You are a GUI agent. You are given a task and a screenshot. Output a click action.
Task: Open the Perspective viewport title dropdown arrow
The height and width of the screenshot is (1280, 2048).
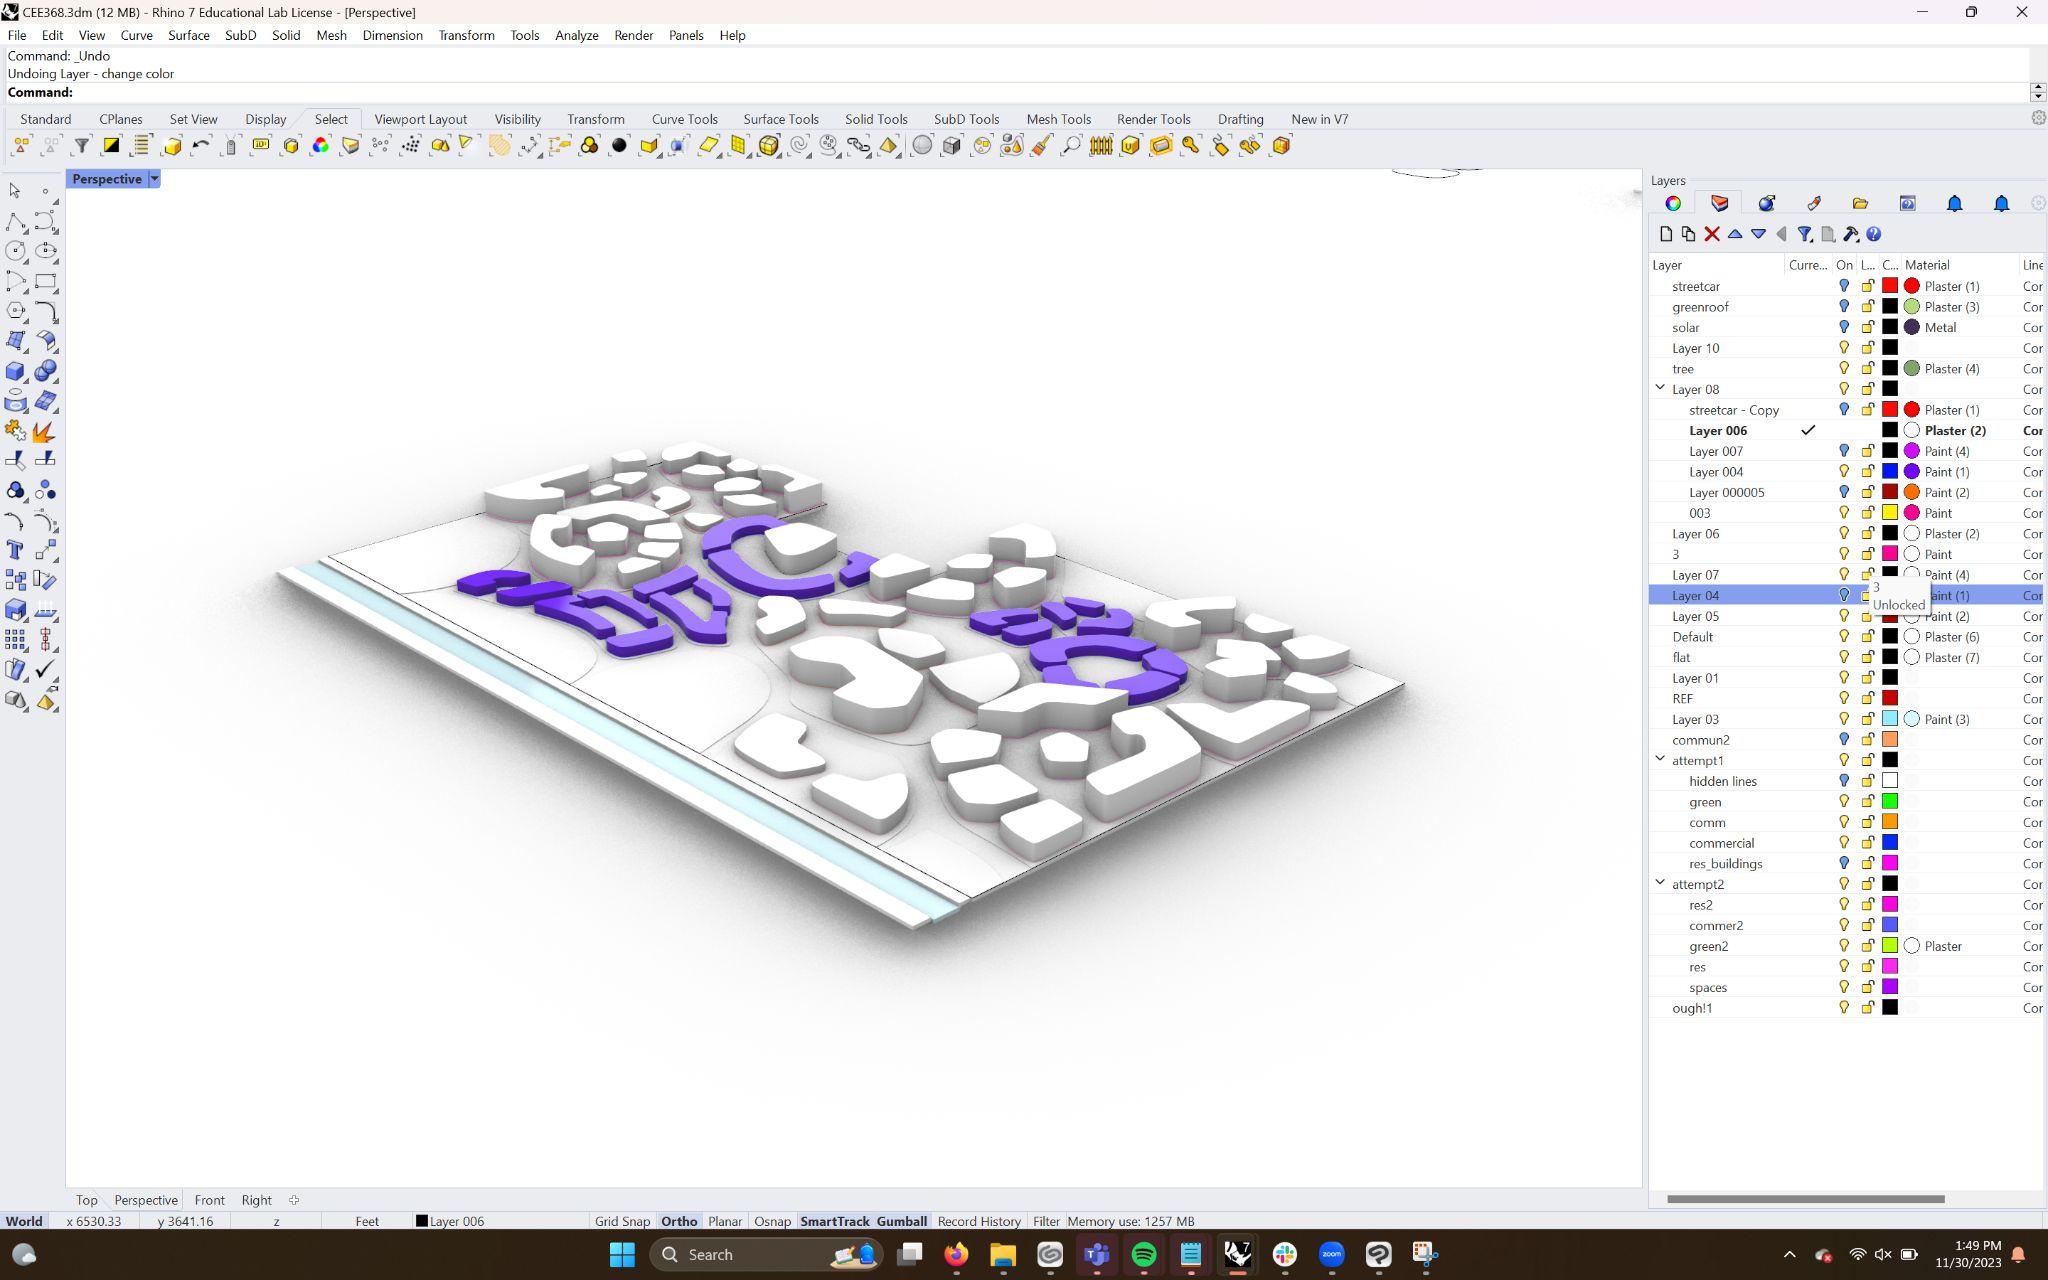point(154,179)
